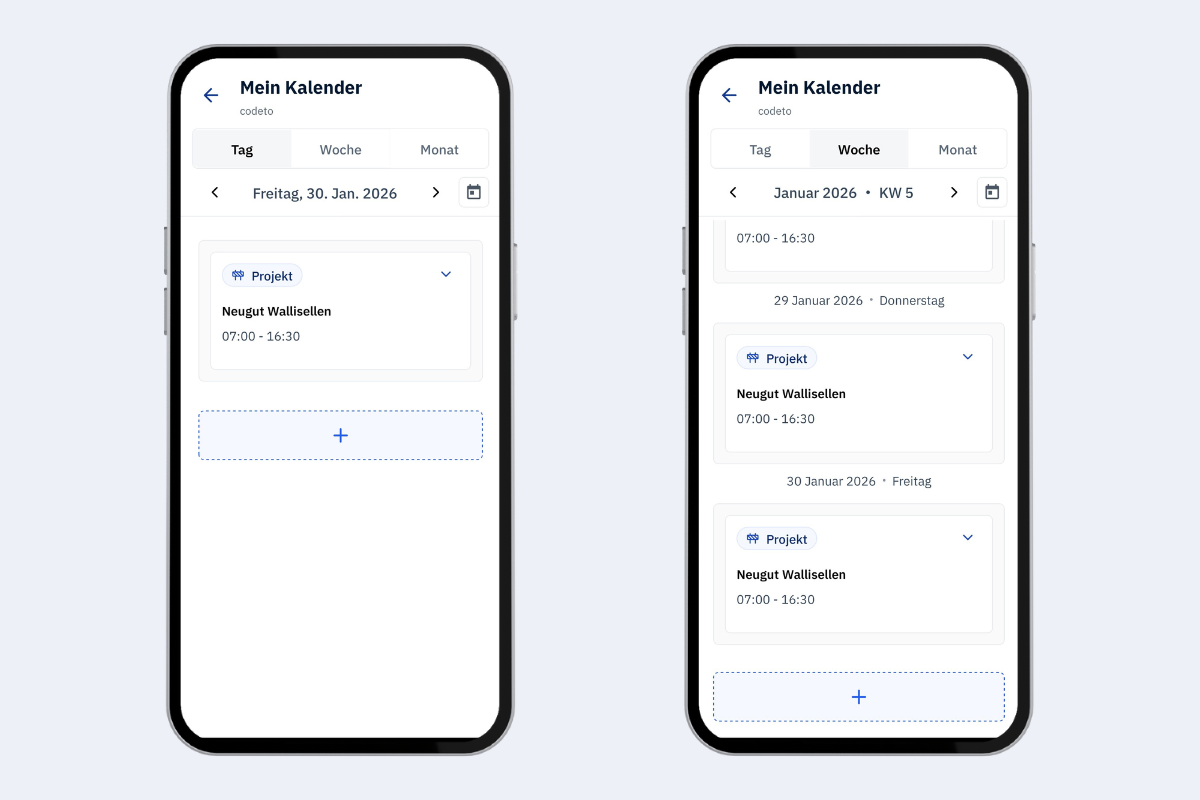Image resolution: width=1200 pixels, height=800 pixels.
Task: Go back using left phone's arrow icon
Action: (211, 95)
